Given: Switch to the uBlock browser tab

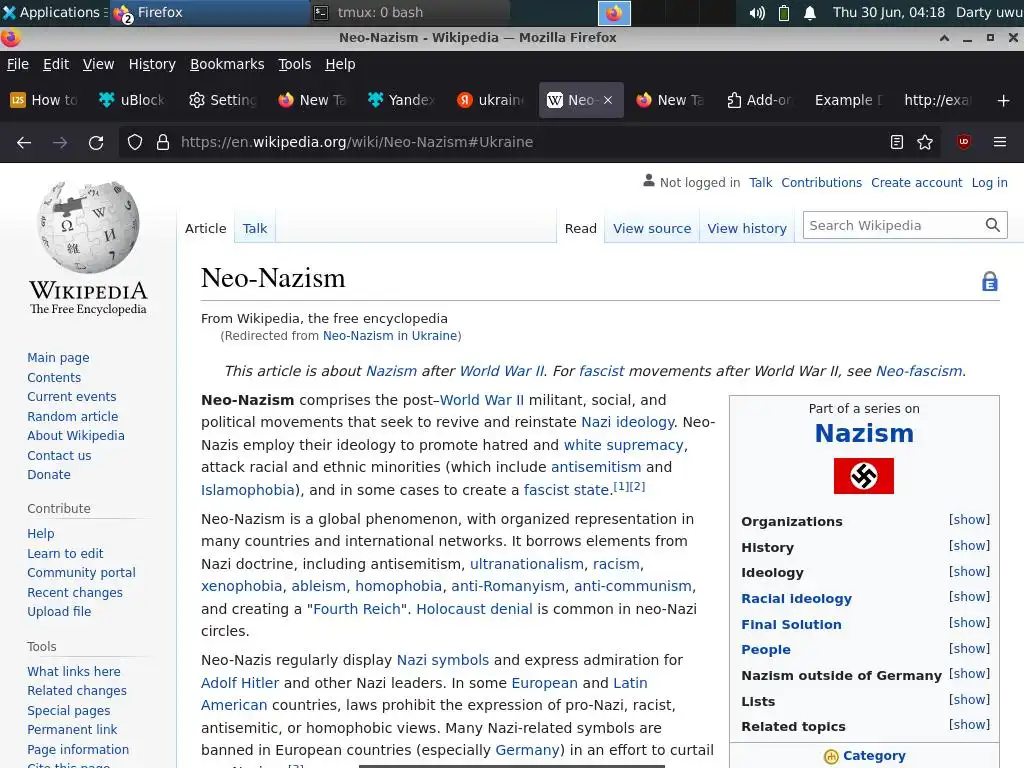Looking at the screenshot, I should (x=133, y=100).
